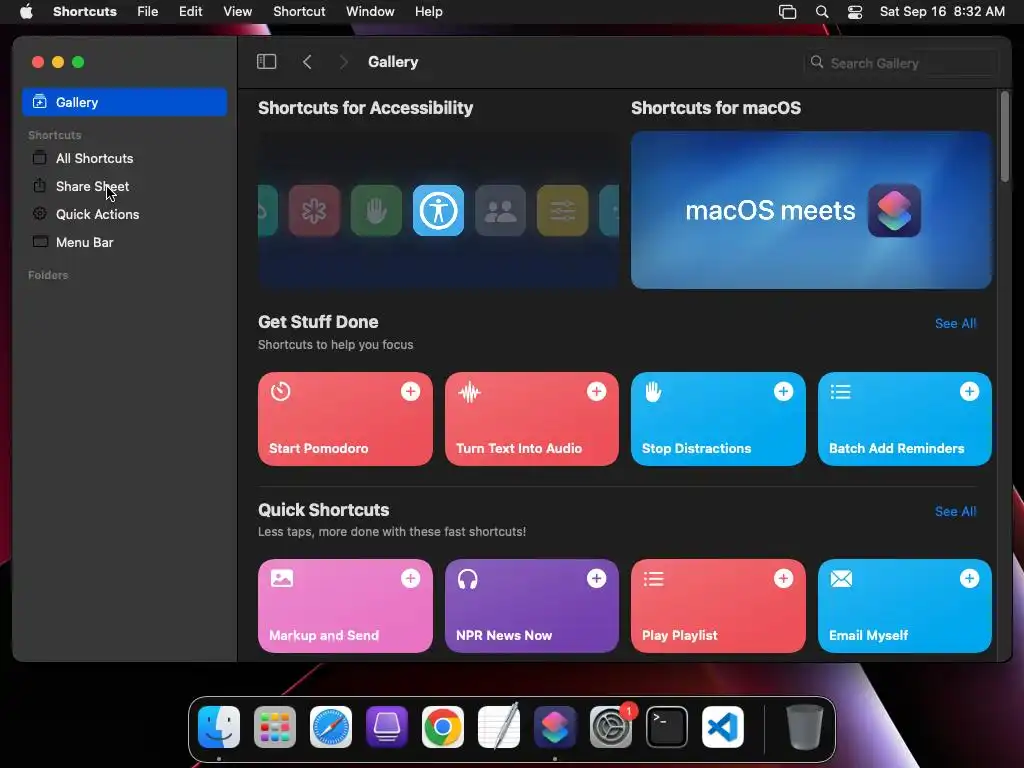The image size is (1024, 768).
Task: Launch Safari from the Dock
Action: (330, 727)
